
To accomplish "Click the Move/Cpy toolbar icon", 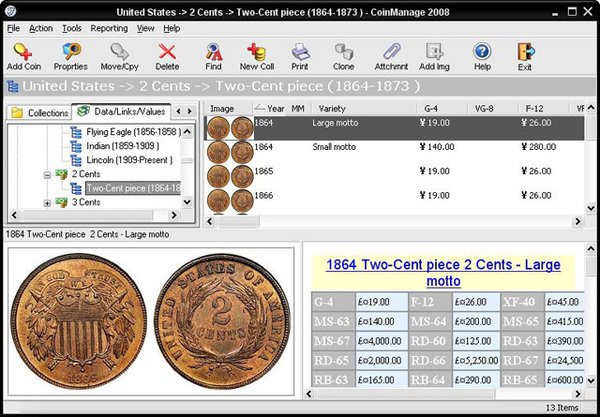I will click(x=120, y=56).
